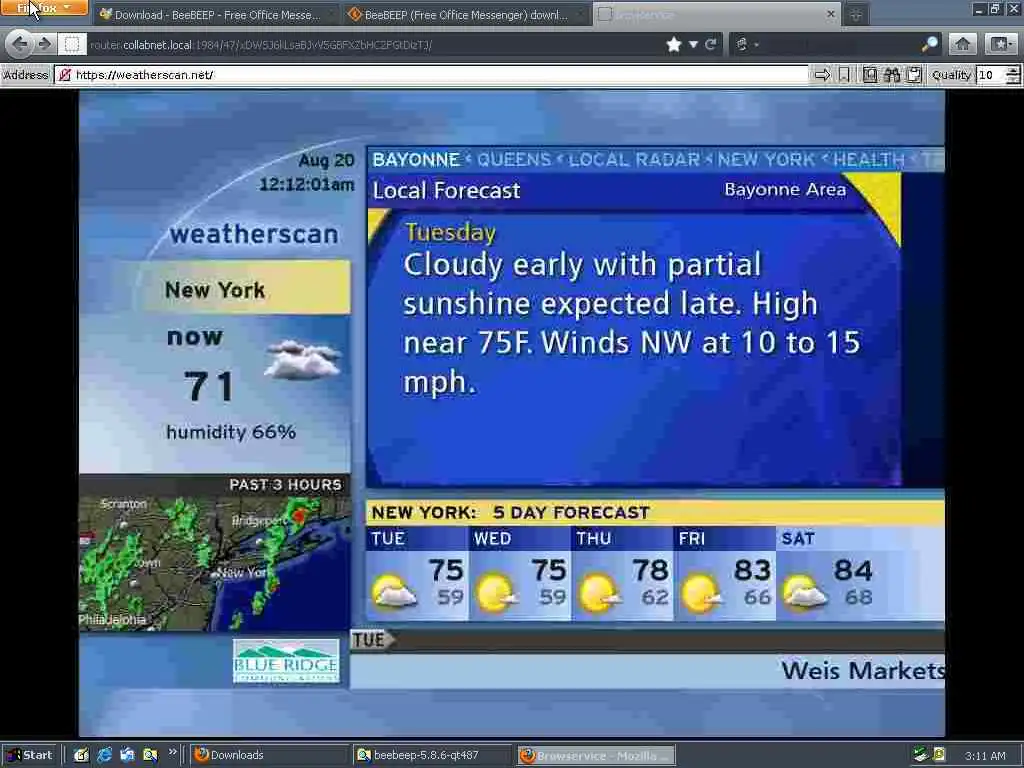Click the taskbar clock showing 3:11 AM
The image size is (1024, 768).
click(x=985, y=756)
